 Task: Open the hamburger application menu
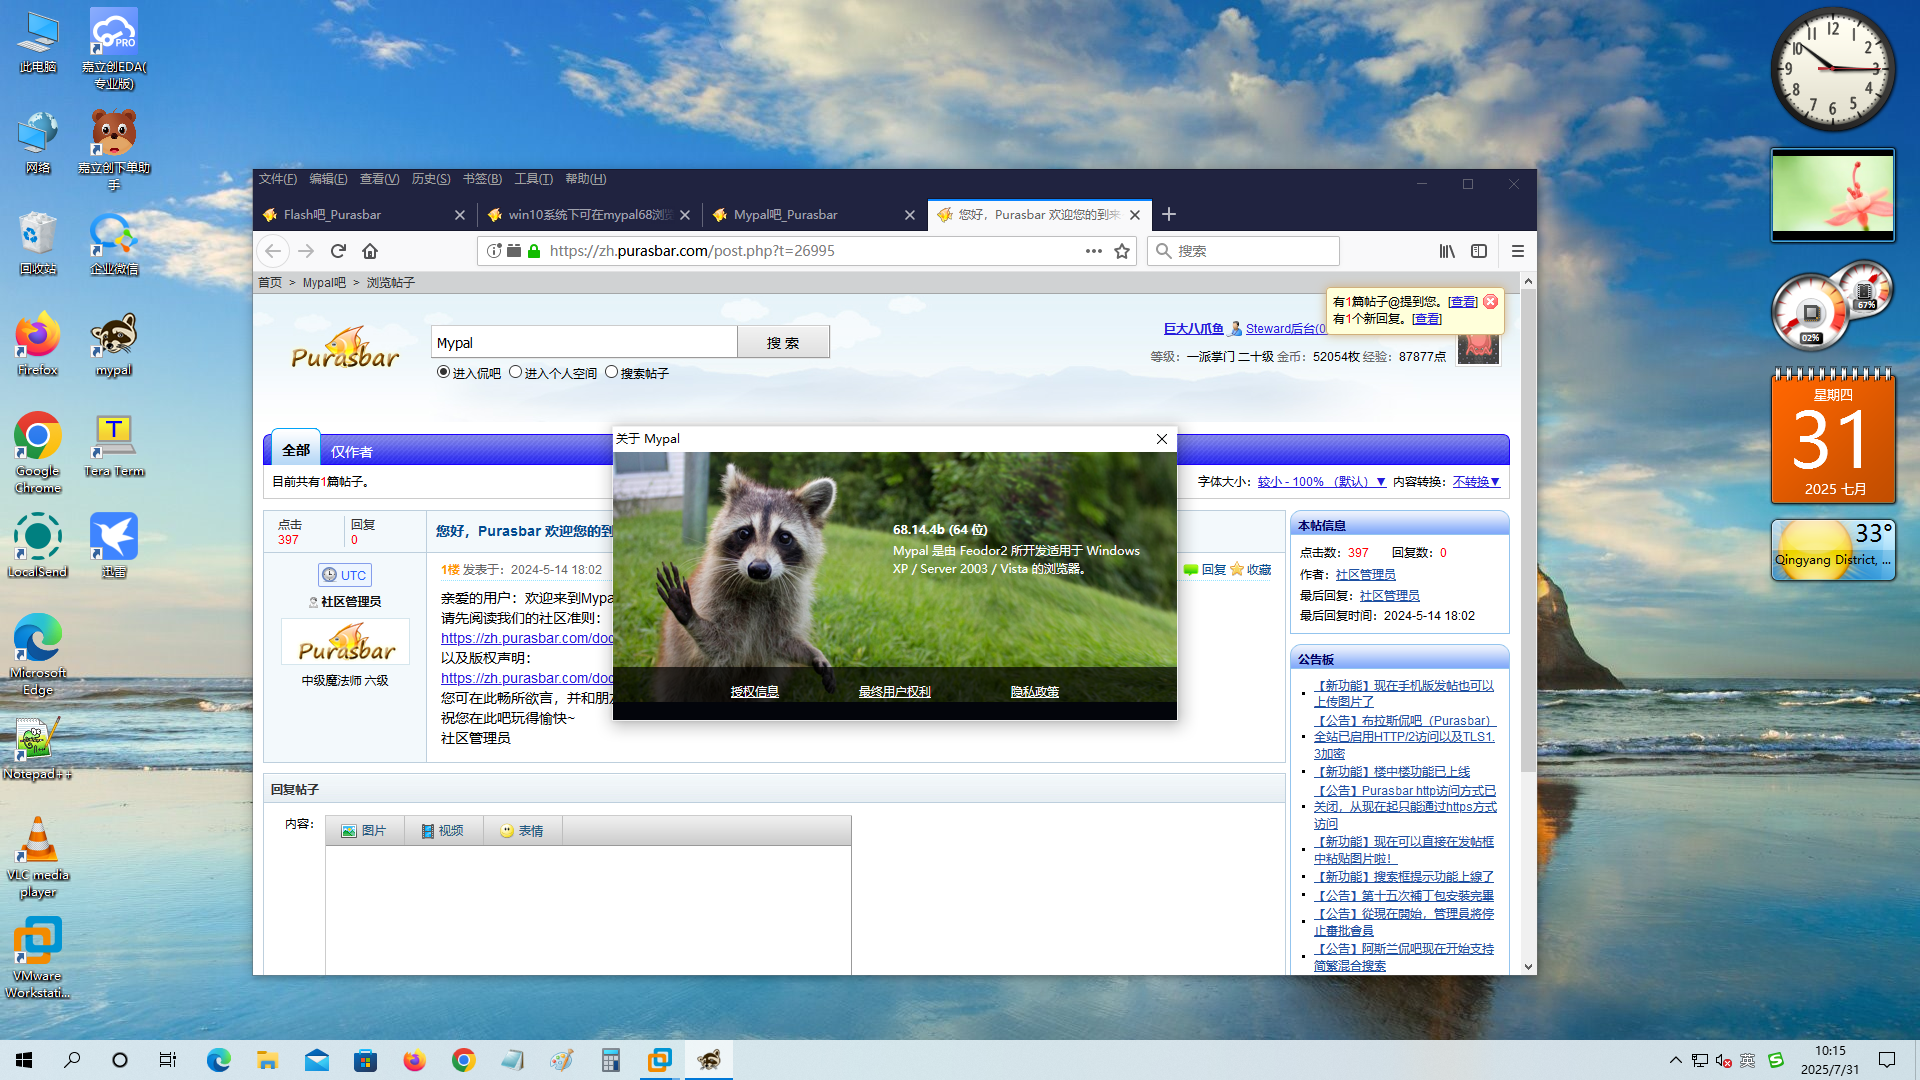(1517, 251)
